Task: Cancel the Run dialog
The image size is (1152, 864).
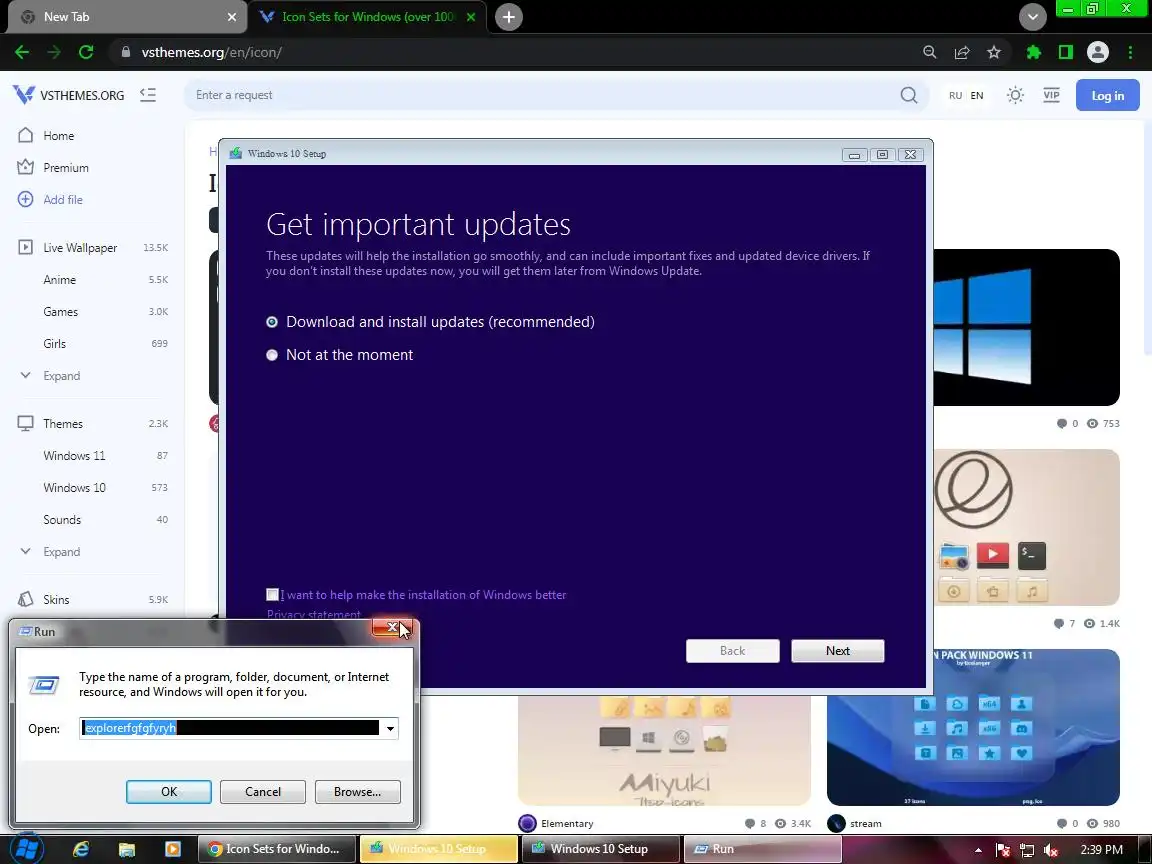Action: point(263,792)
